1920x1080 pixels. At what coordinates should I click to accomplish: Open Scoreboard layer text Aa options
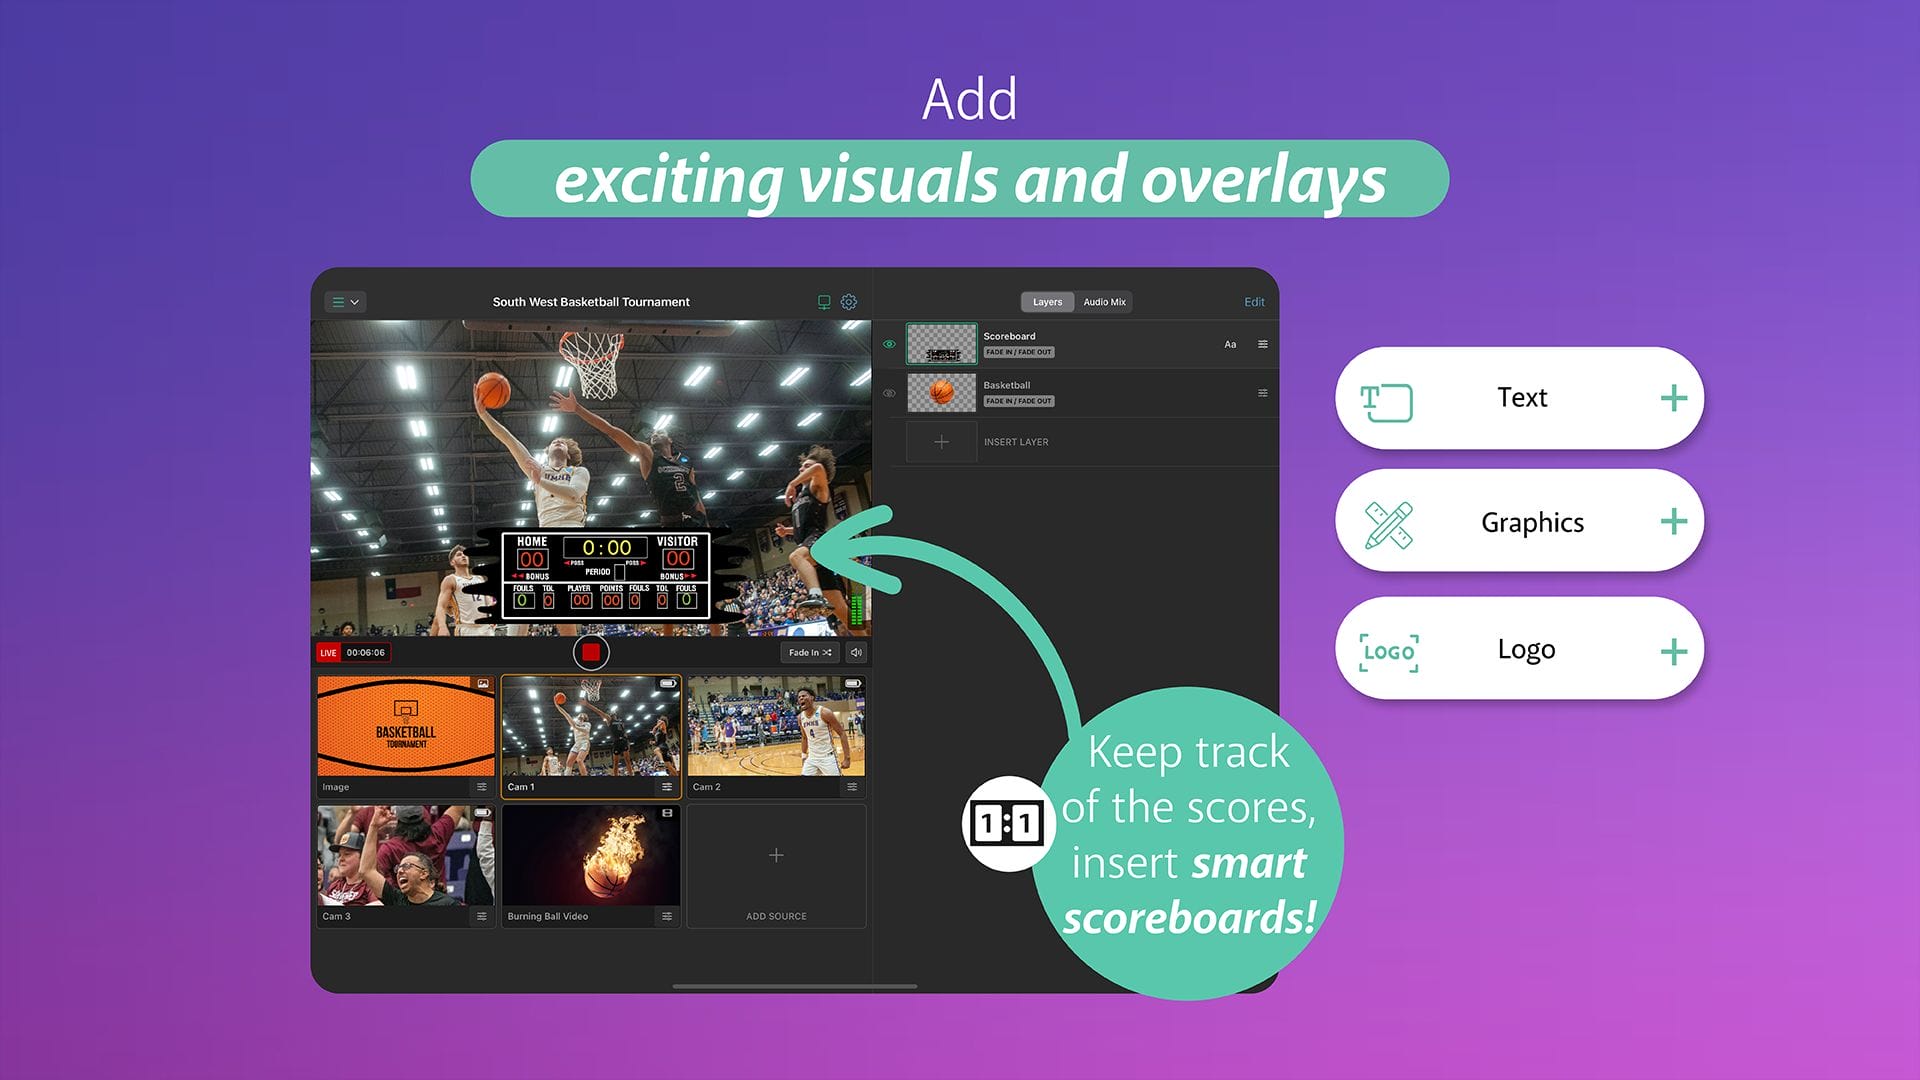coord(1230,345)
